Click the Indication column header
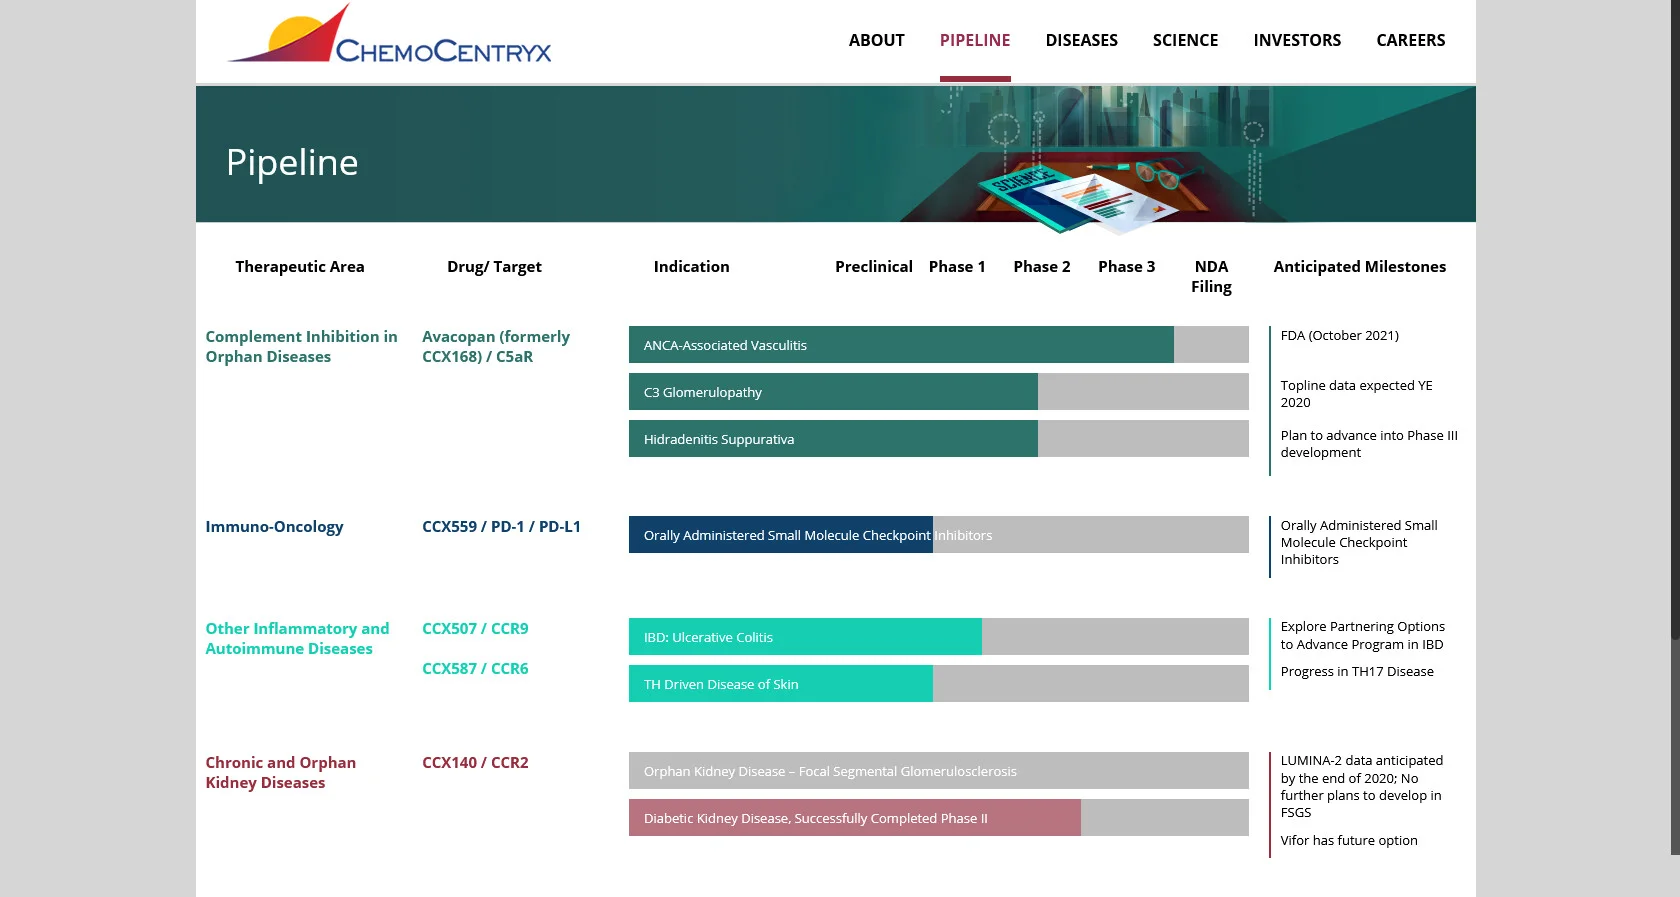1680x897 pixels. 691,267
